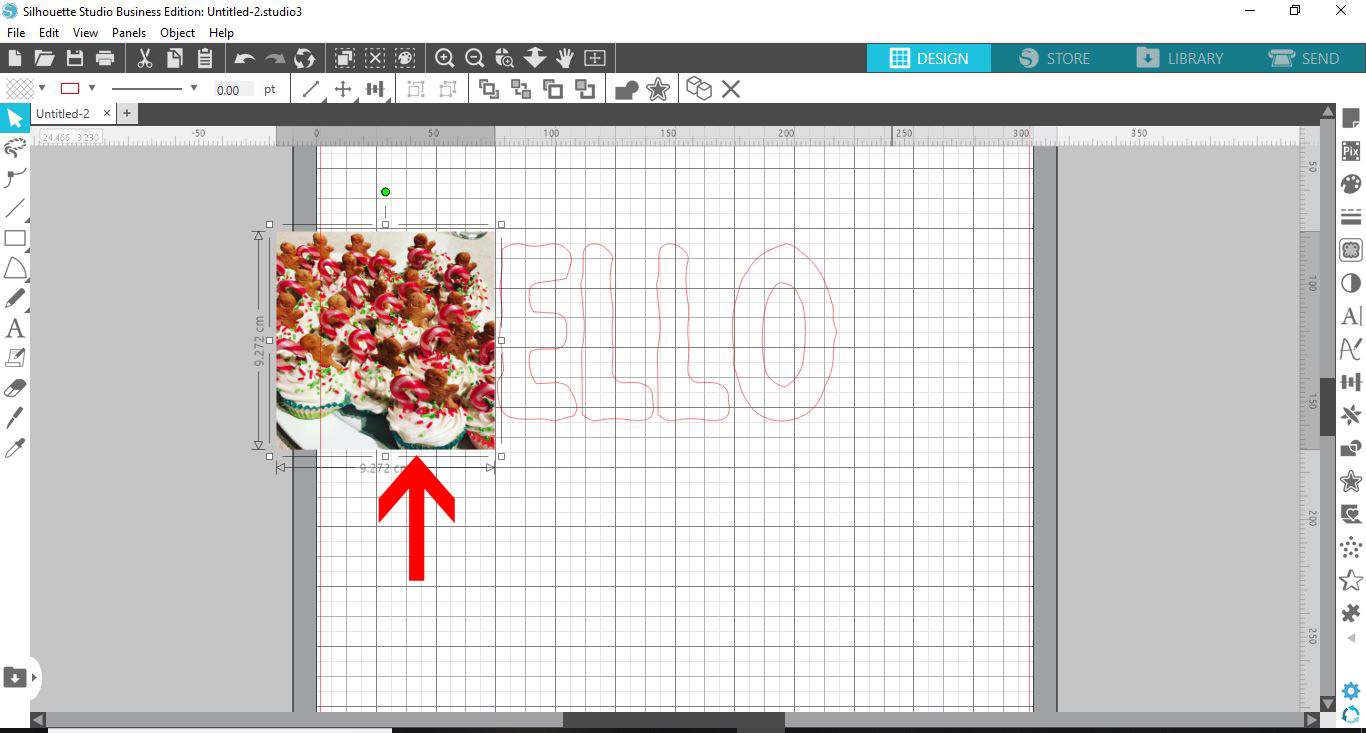
Task: Select the Line drawing tool
Action: pos(14,208)
